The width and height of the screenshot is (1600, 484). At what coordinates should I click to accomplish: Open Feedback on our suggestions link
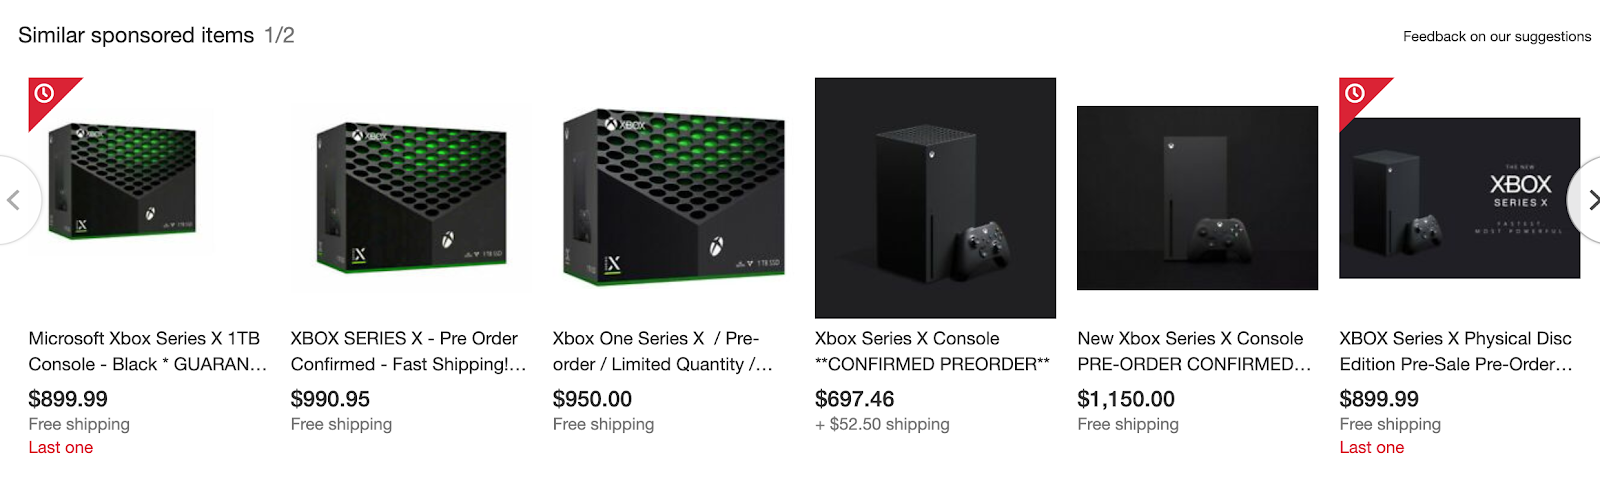[1496, 36]
